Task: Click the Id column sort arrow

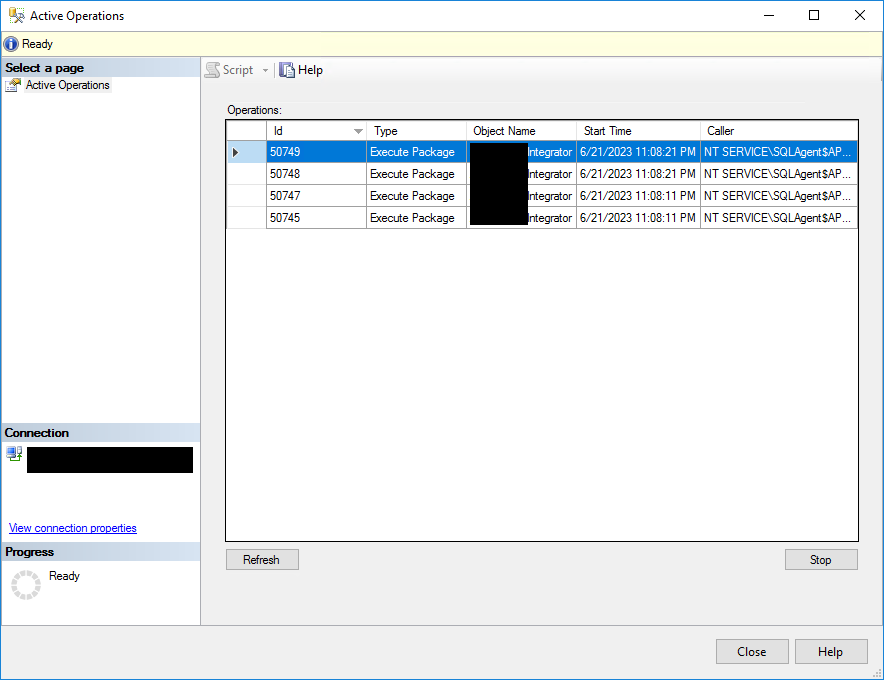Action: [358, 131]
